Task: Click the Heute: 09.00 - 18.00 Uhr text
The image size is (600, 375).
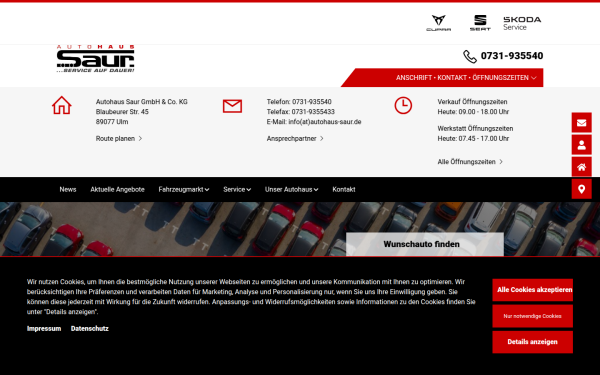Action: [473, 112]
